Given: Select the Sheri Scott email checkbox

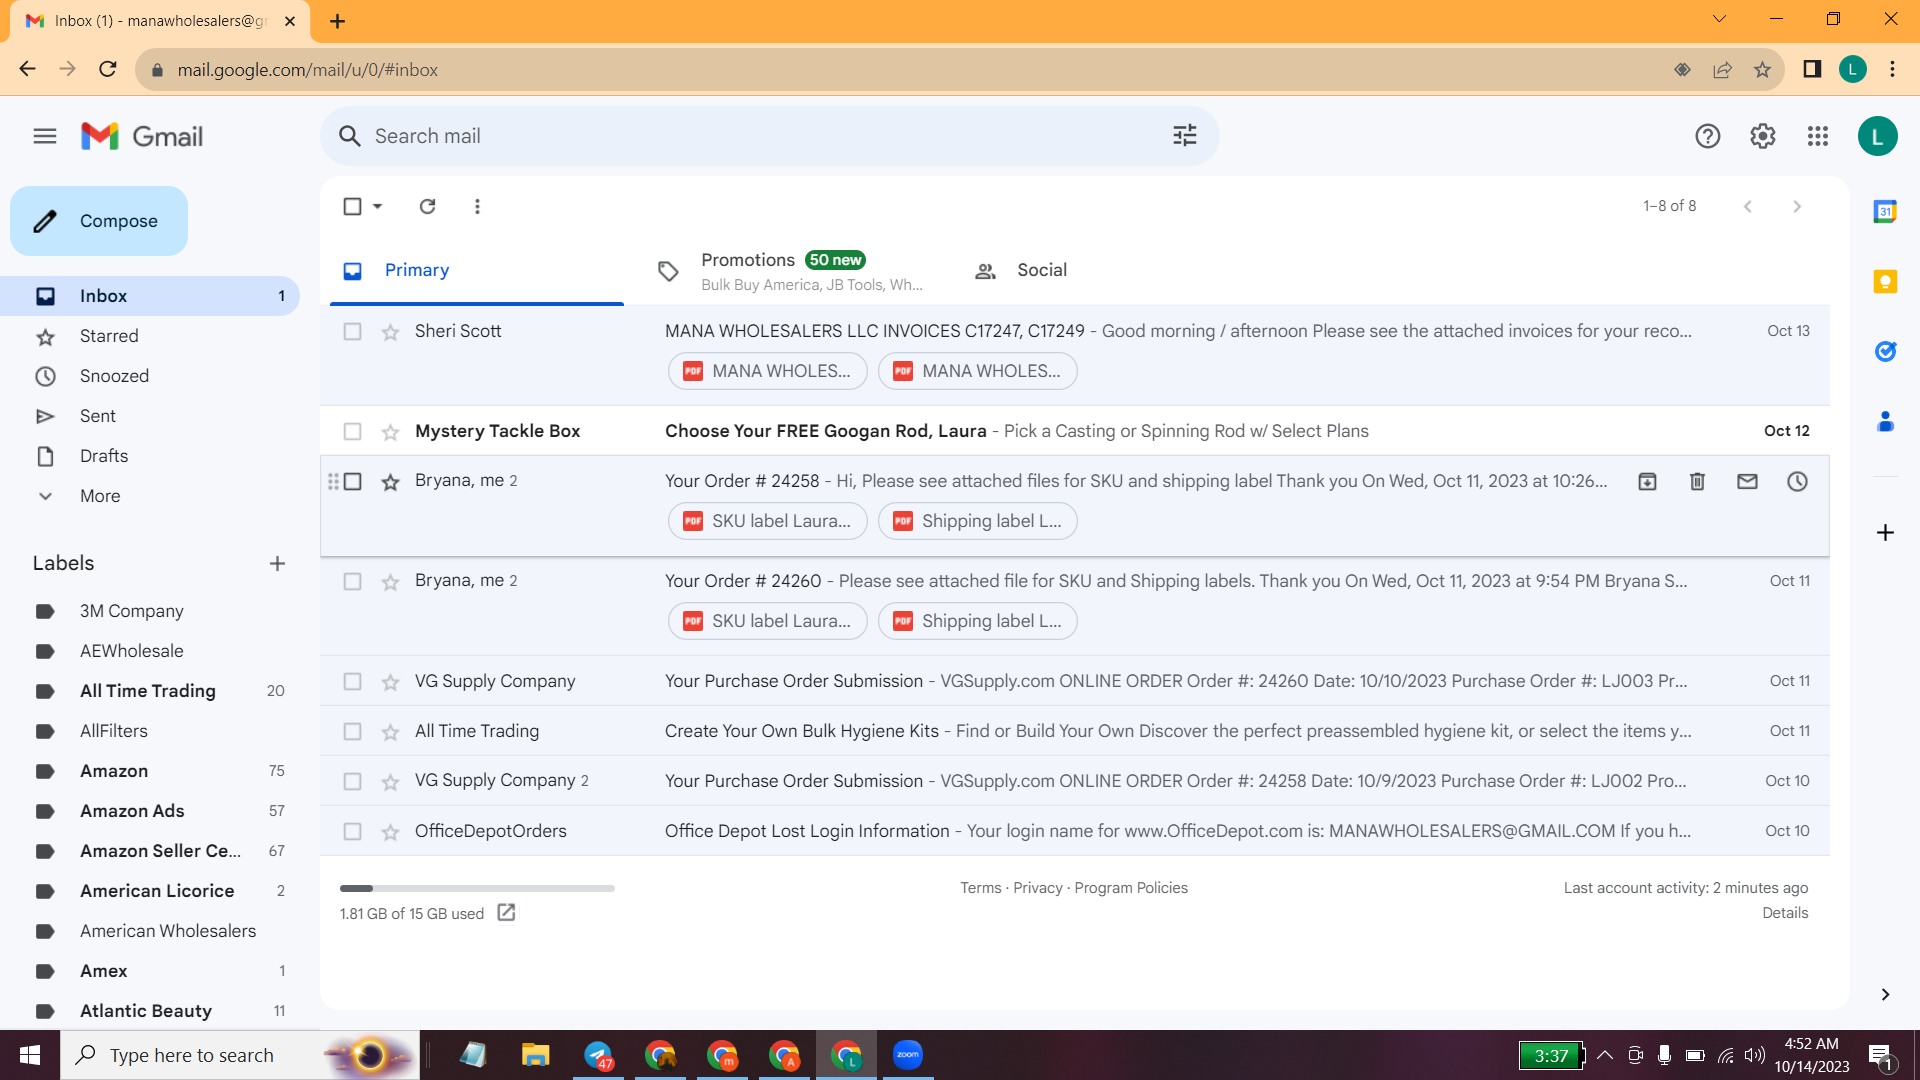Looking at the screenshot, I should point(352,331).
